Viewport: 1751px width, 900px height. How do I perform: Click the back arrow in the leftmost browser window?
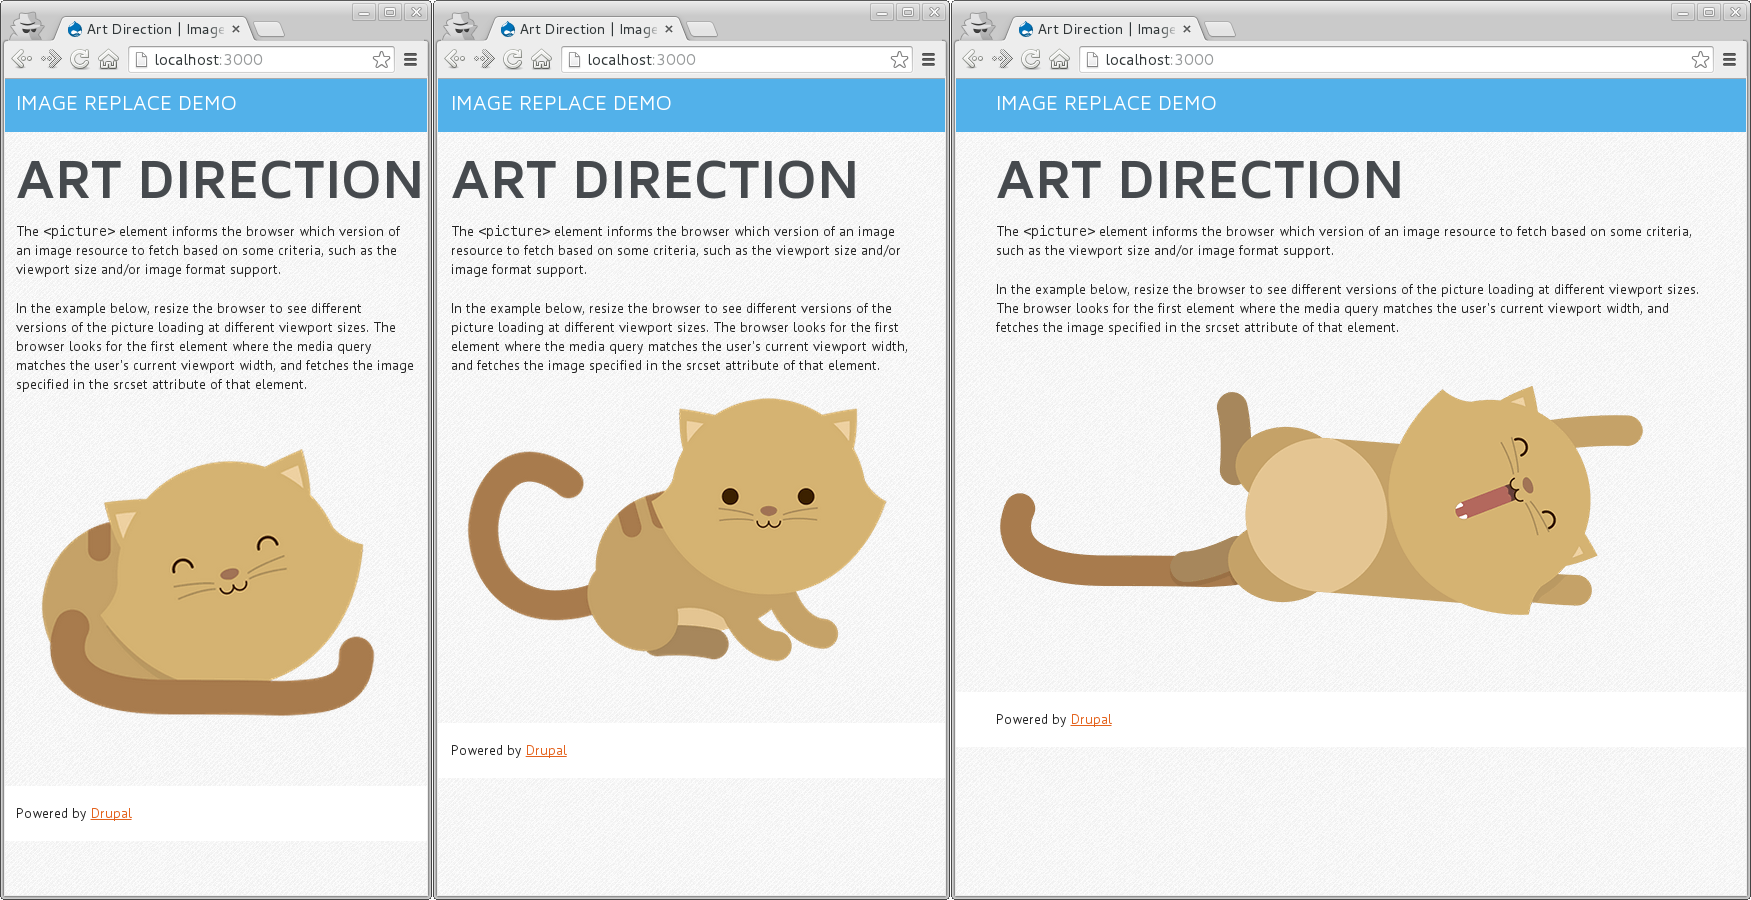coord(22,60)
